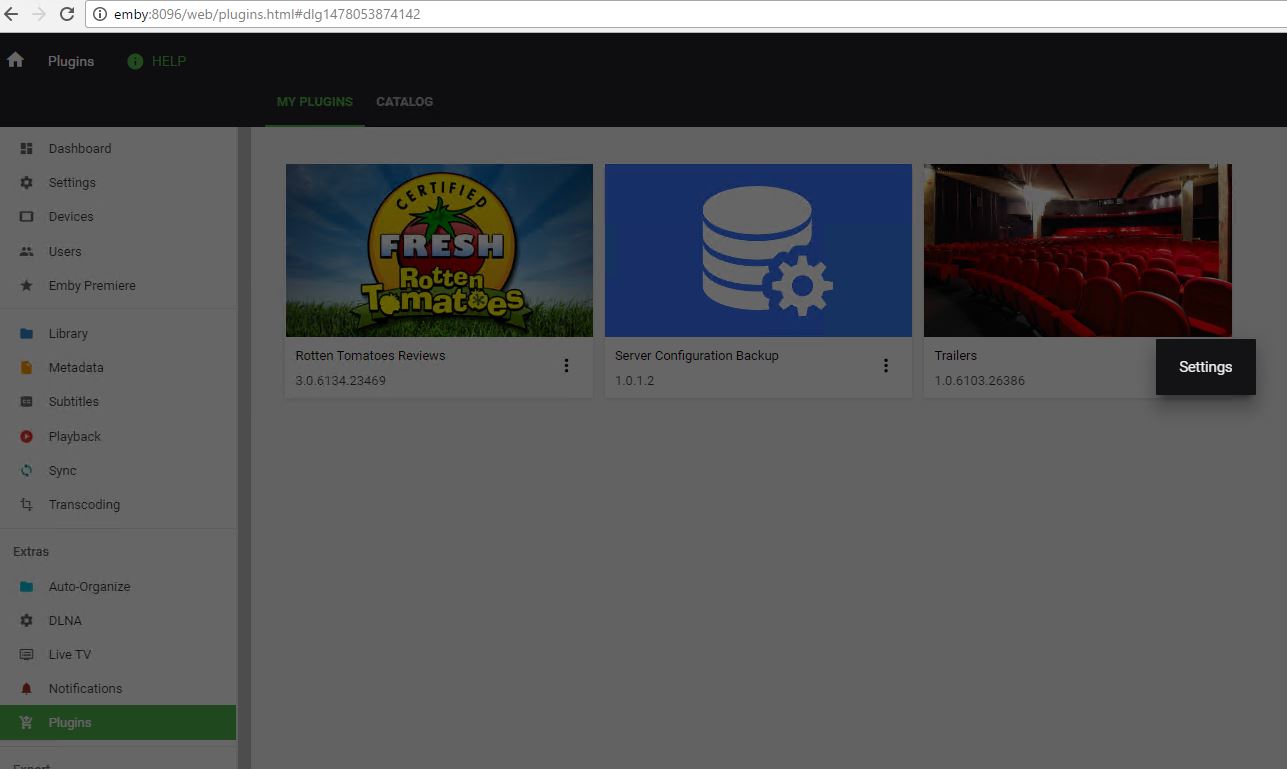This screenshot has width=1287, height=769.
Task: Open the Sync sidebar link
Action: click(x=118, y=471)
